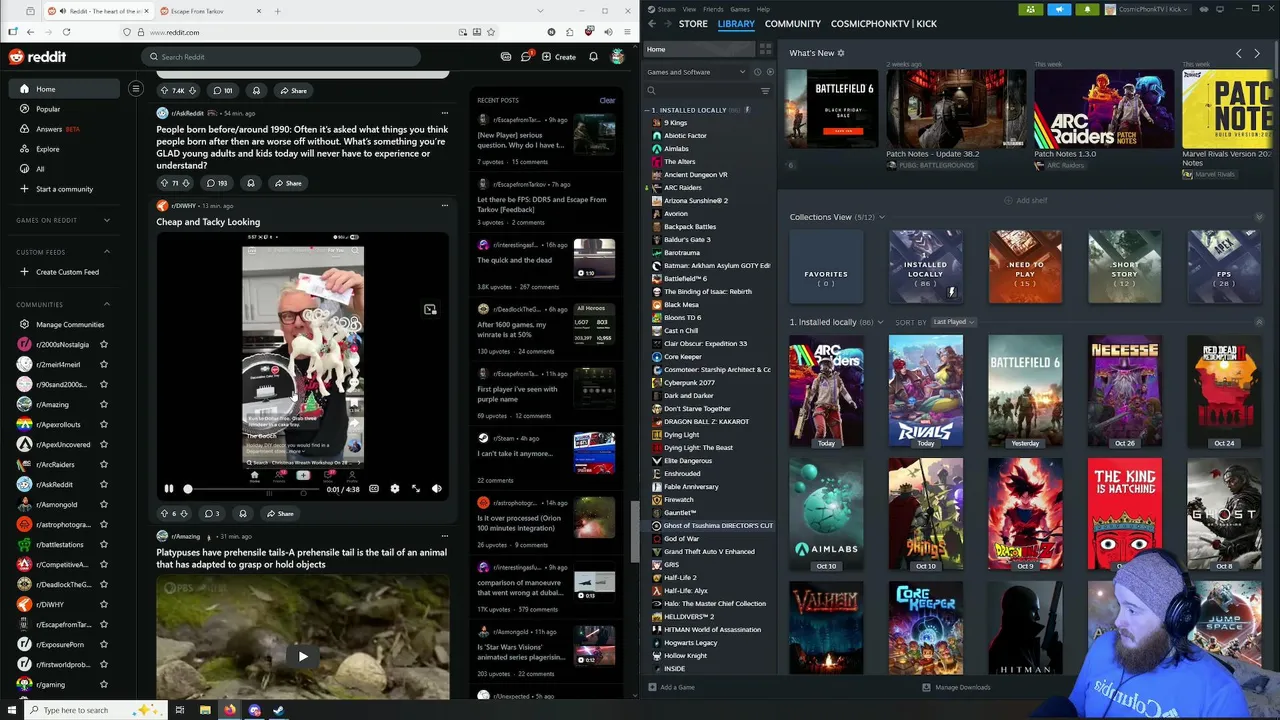Seek the DIWHY video progress bar
The image size is (1280, 720).
pyautogui.click(x=252, y=489)
